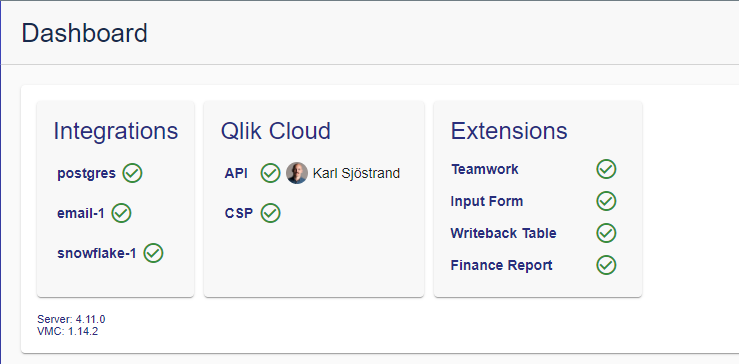
Task: Open the email-1 integration link
Action: click(81, 214)
